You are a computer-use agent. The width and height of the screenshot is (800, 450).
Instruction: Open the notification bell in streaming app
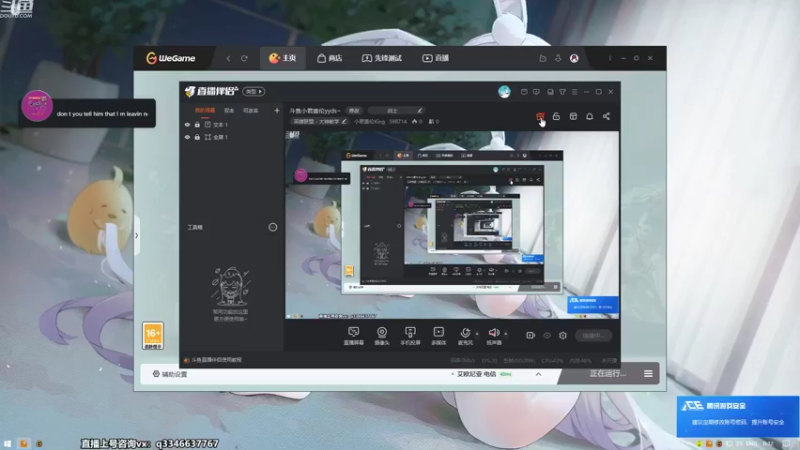589,116
